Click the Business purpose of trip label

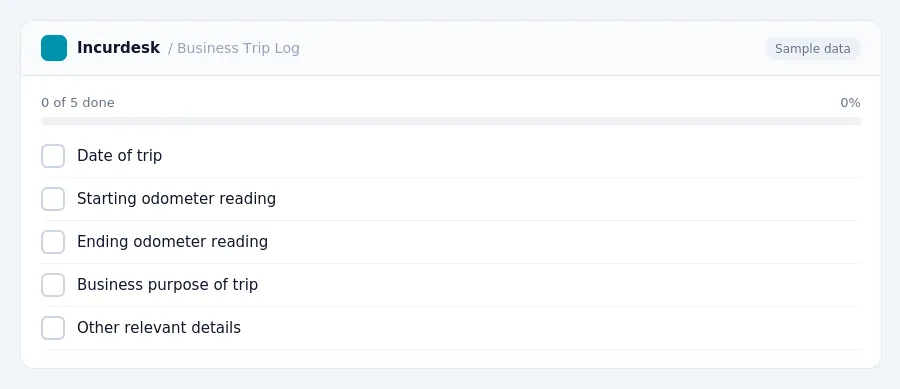168,285
